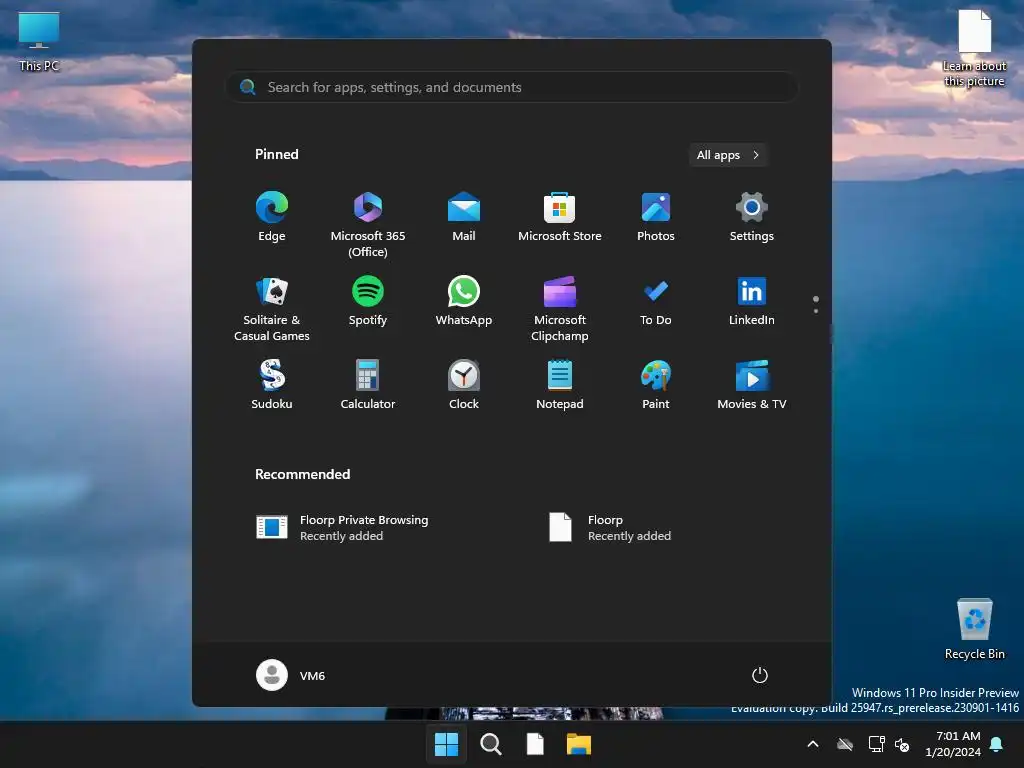Show hidden system tray icons
Image resolution: width=1024 pixels, height=768 pixels.
coord(813,744)
